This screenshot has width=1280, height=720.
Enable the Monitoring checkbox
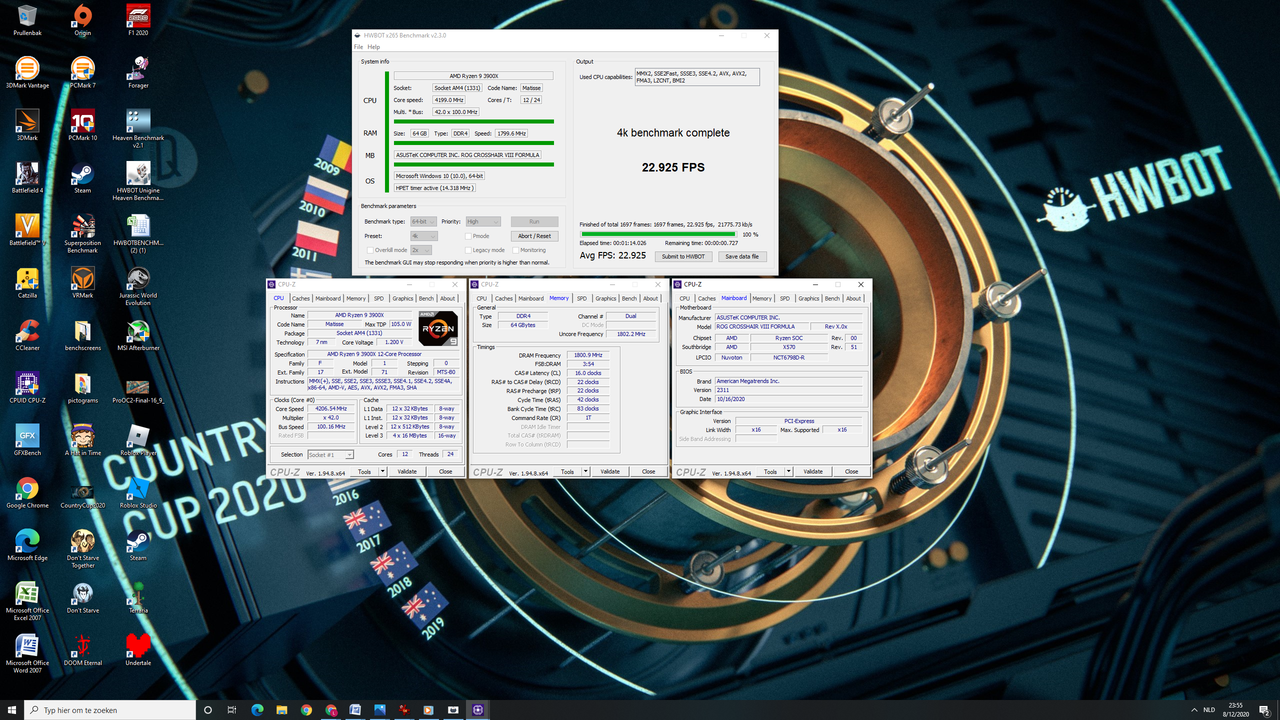pyautogui.click(x=515, y=250)
